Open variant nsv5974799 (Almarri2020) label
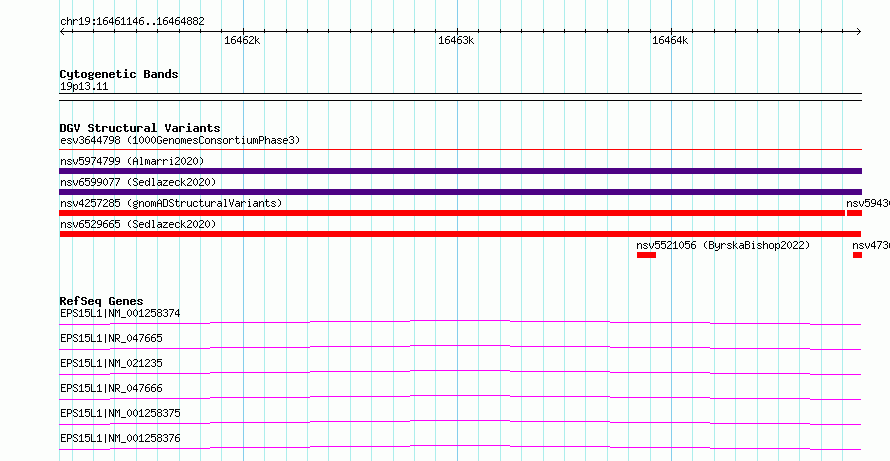Image resolution: width=890 pixels, height=461 pixels. tap(132, 161)
